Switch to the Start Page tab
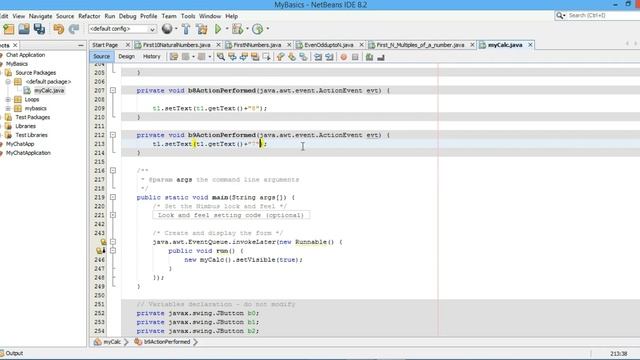The height and width of the screenshot is (360, 640). [105, 45]
